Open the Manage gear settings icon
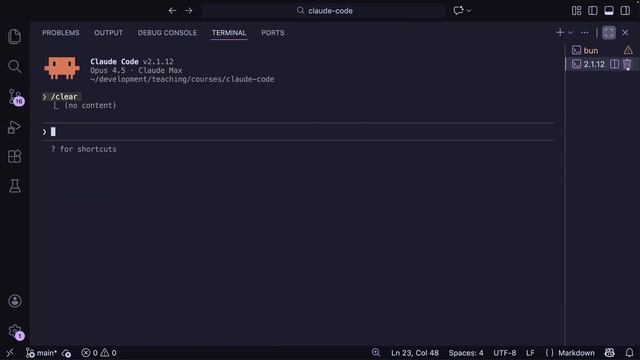640x360 pixels. click(16, 331)
